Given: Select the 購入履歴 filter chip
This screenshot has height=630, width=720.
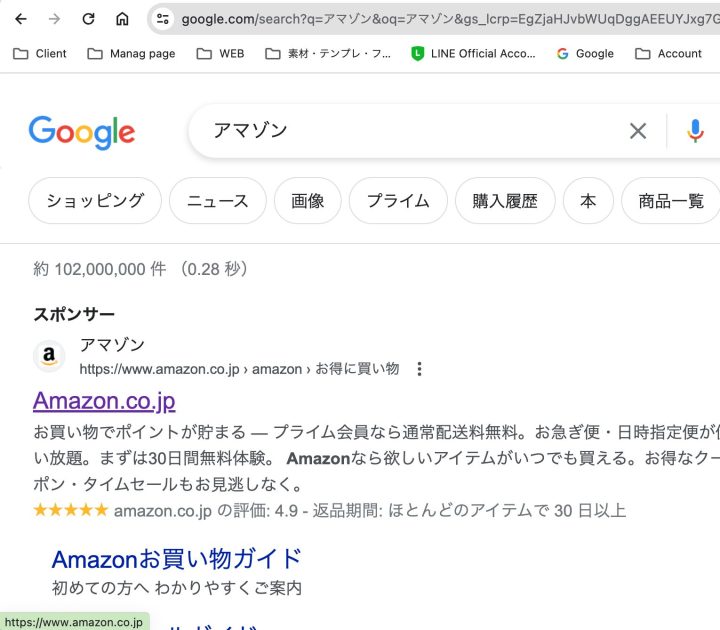Looking at the screenshot, I should click(505, 201).
